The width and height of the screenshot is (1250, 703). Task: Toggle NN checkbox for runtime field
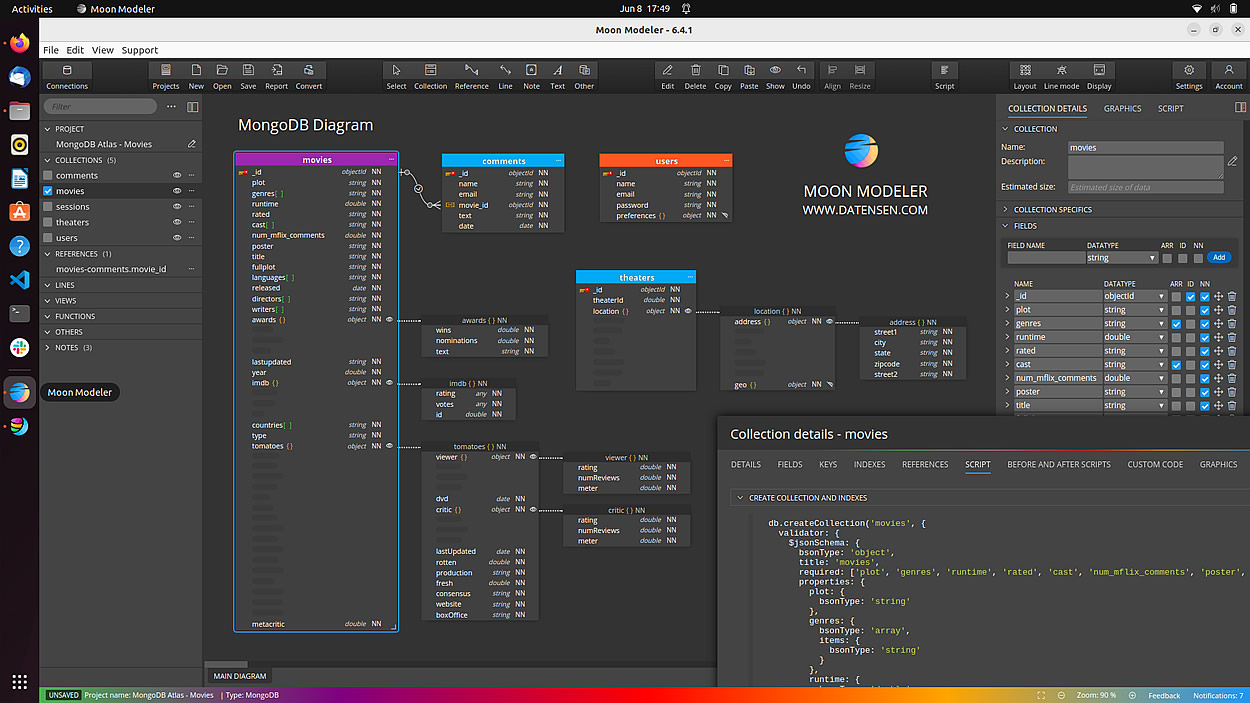[x=1204, y=338]
